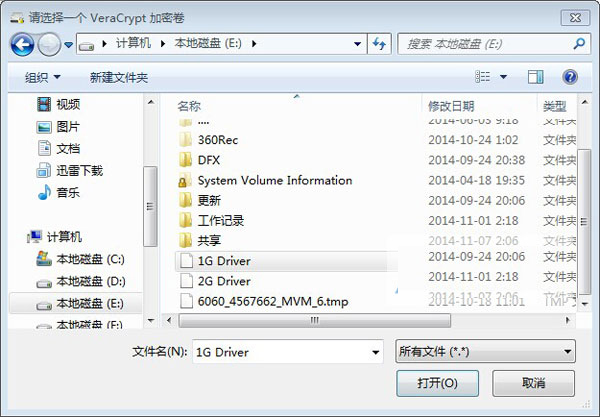Toggle the preview pane icon
The height and width of the screenshot is (417, 600).
(535, 77)
